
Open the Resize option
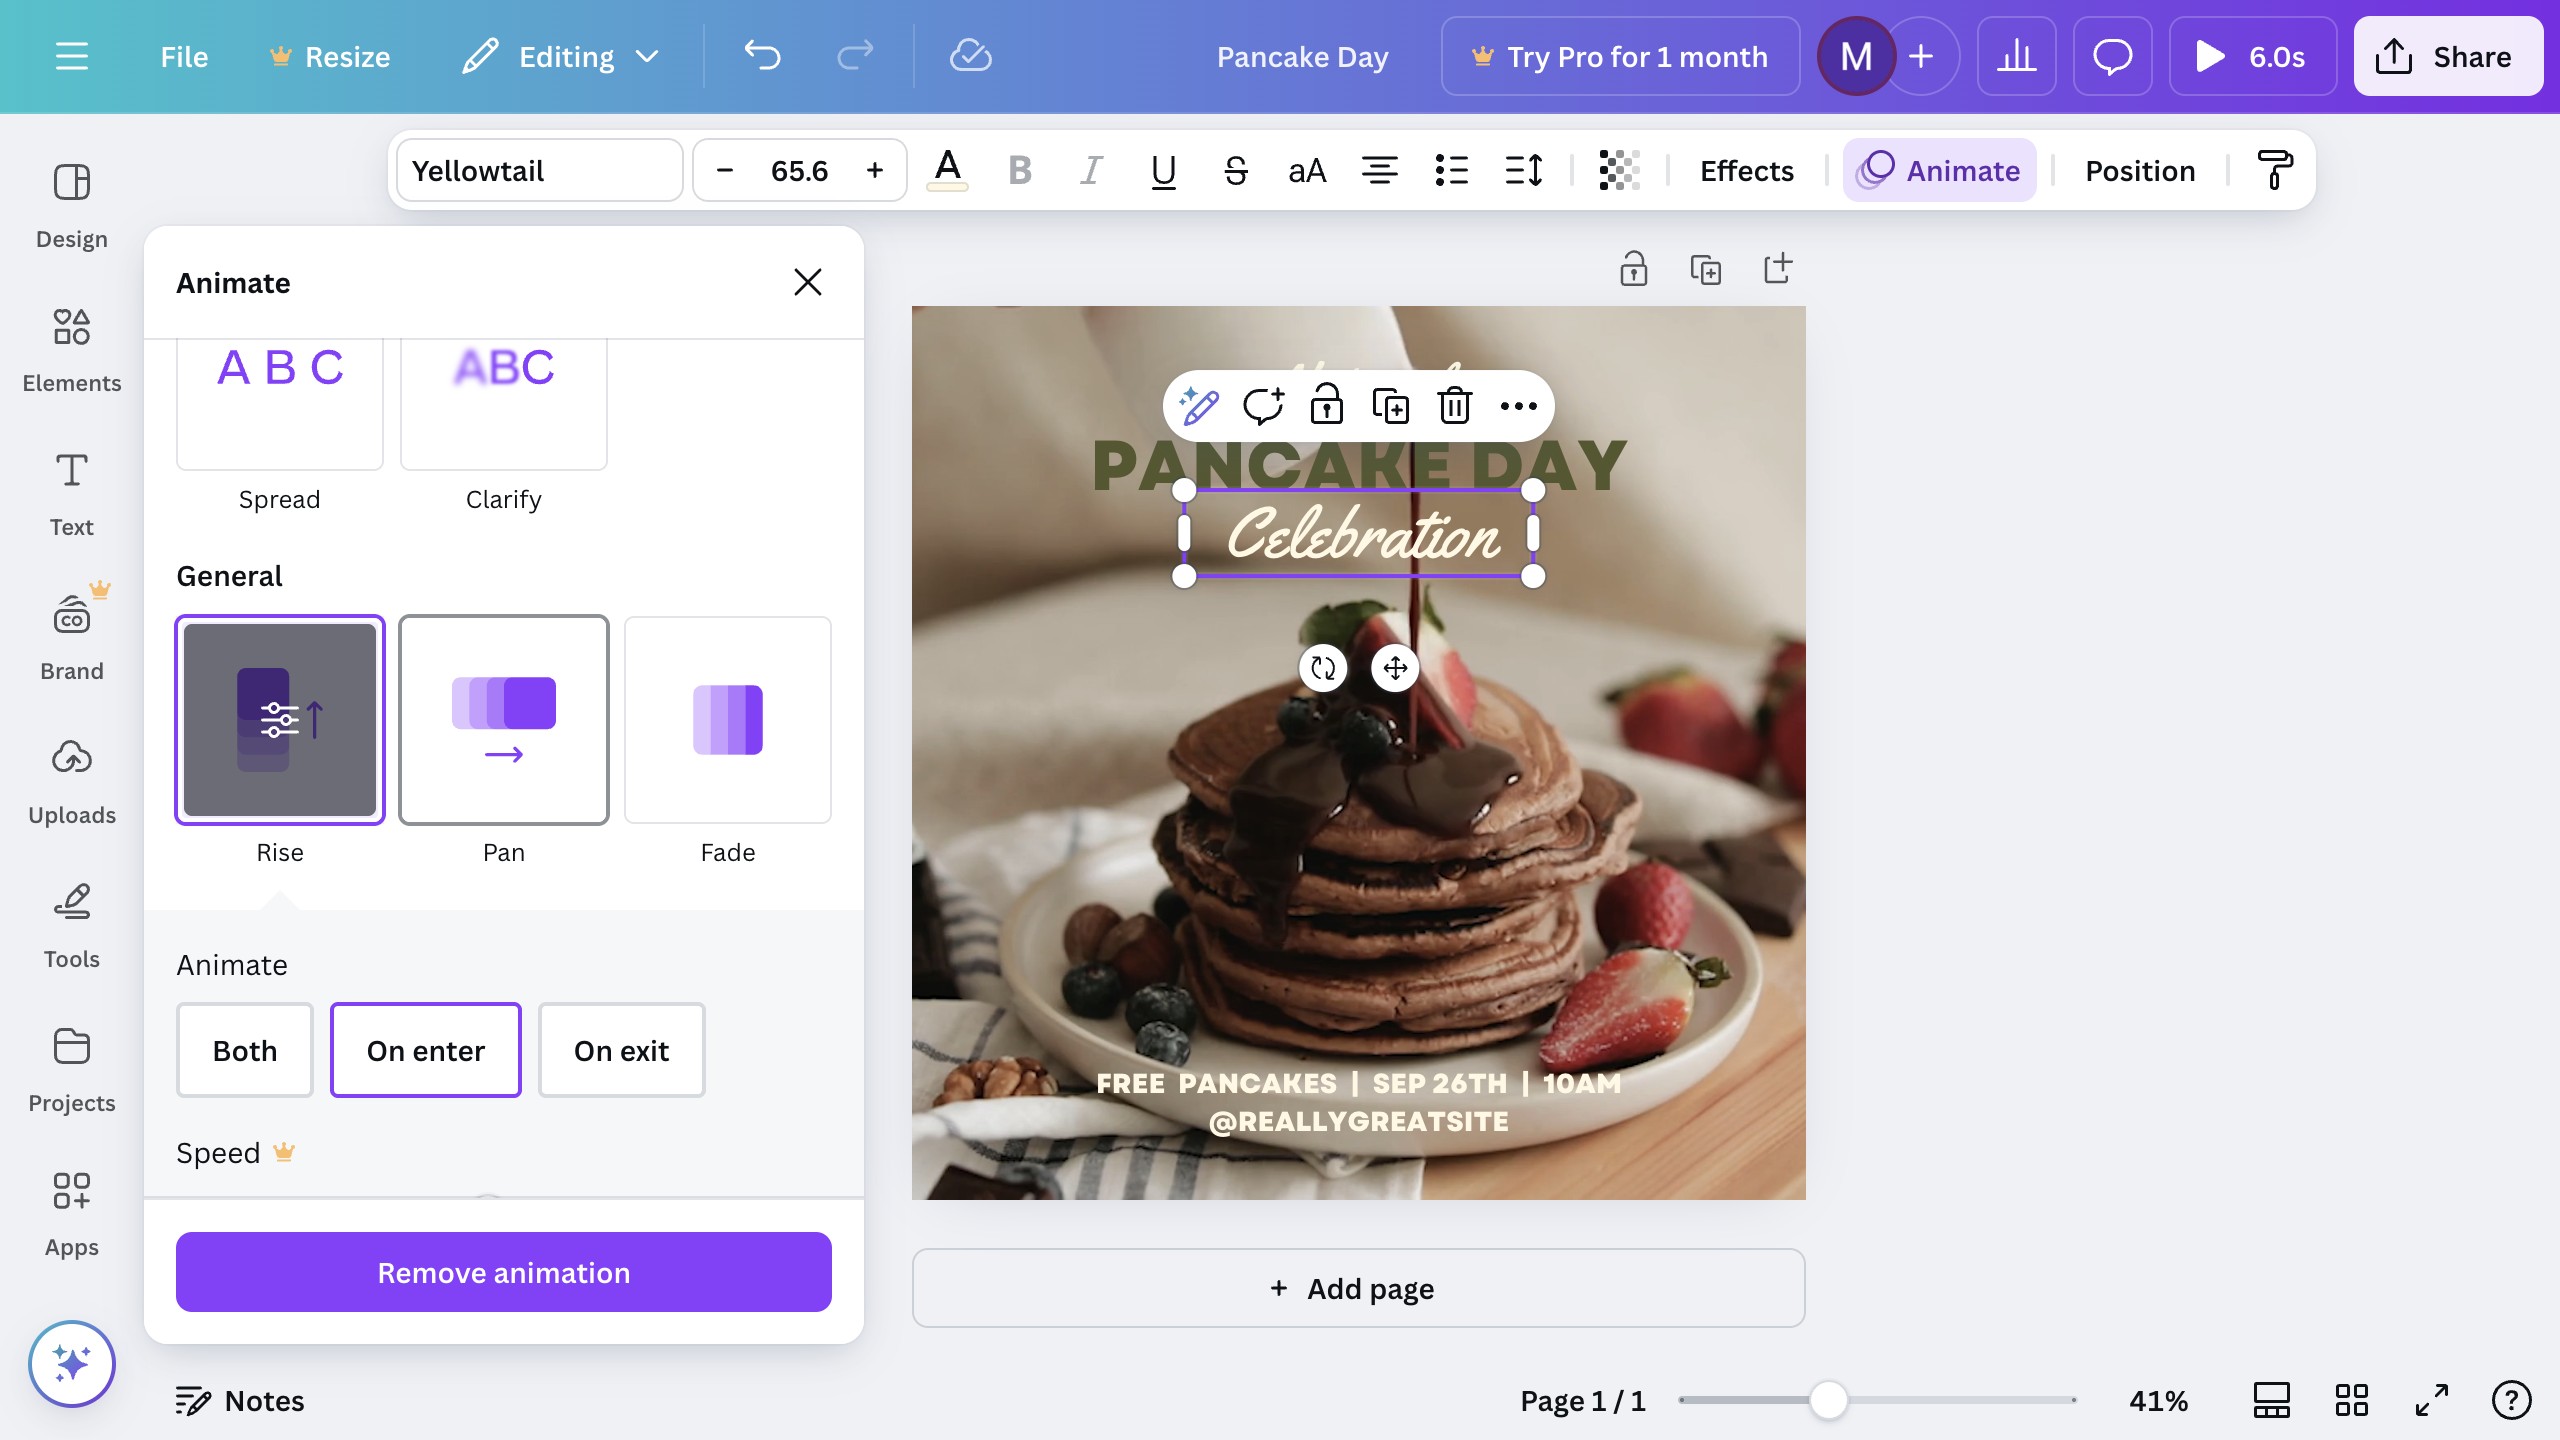click(x=330, y=57)
